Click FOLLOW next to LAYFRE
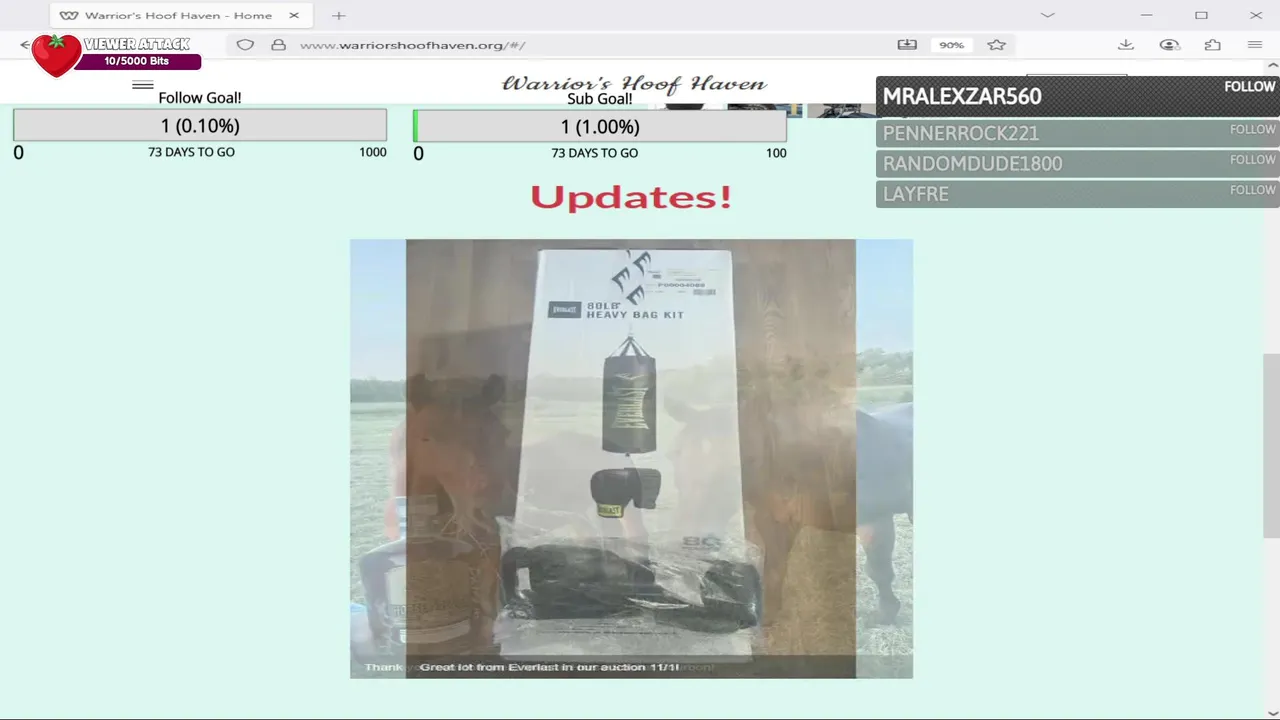Image resolution: width=1280 pixels, height=720 pixels. (x=1253, y=189)
